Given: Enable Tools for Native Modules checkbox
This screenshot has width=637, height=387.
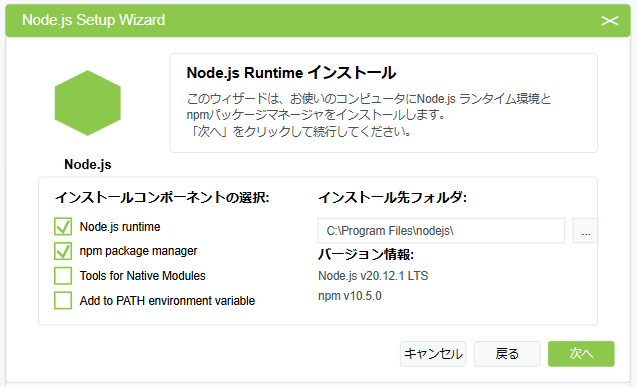Looking at the screenshot, I should click(x=63, y=276).
